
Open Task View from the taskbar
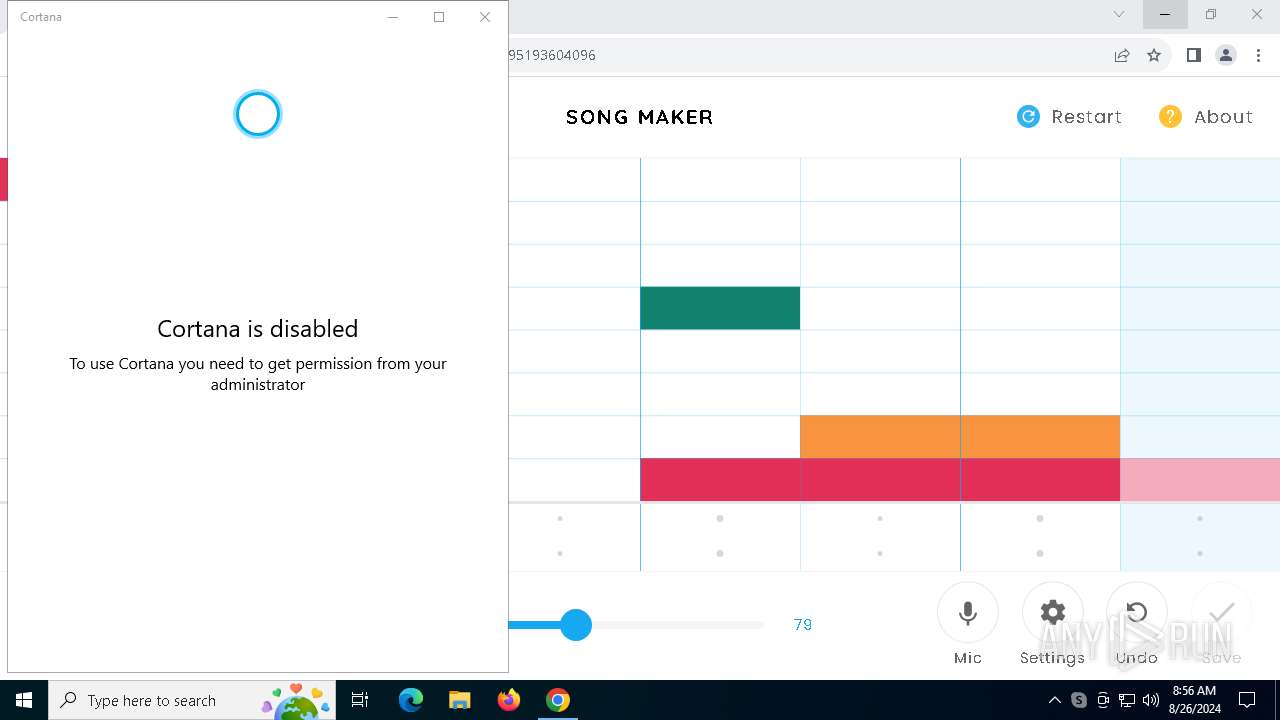[360, 700]
